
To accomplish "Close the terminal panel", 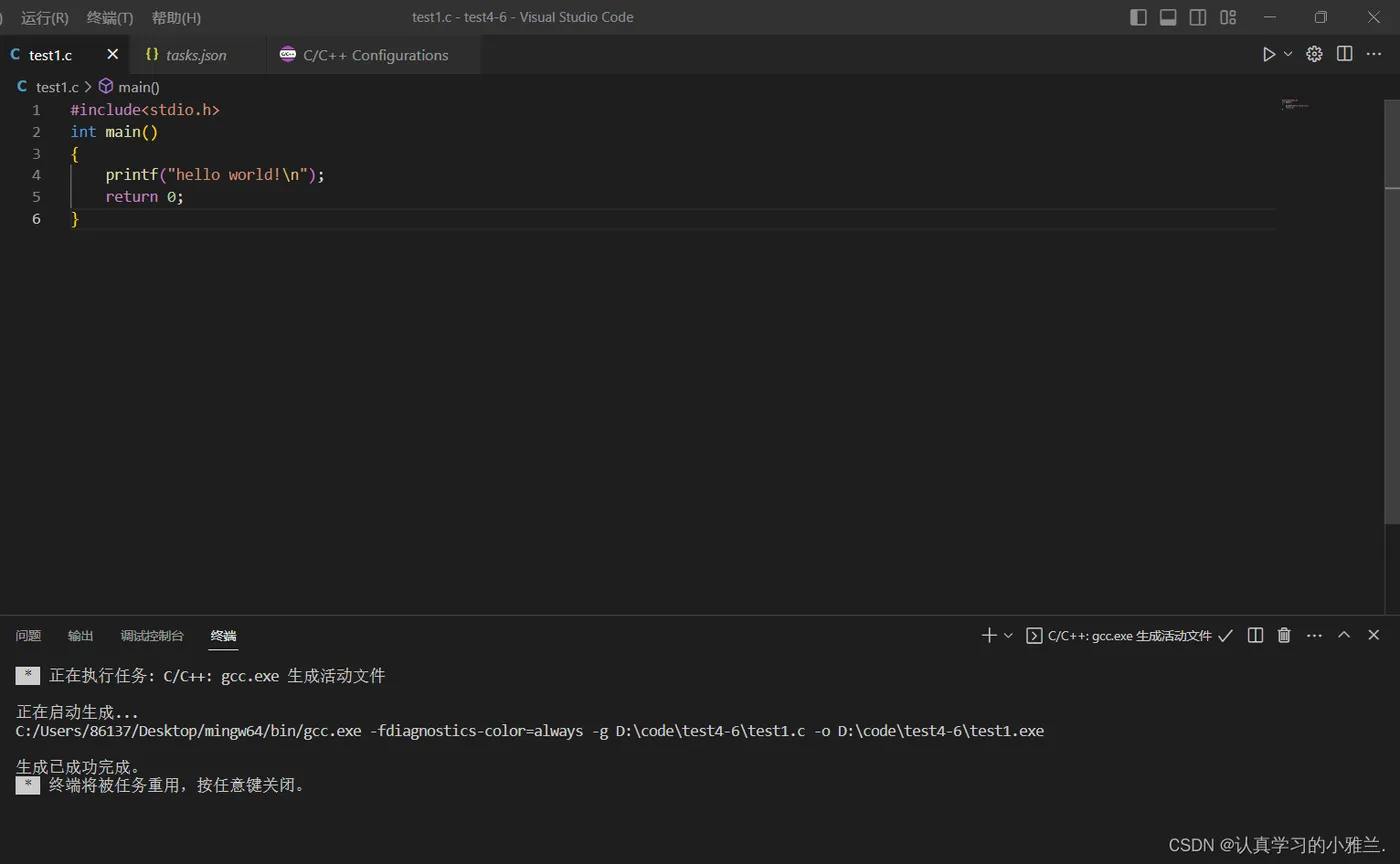I will pyautogui.click(x=1374, y=635).
